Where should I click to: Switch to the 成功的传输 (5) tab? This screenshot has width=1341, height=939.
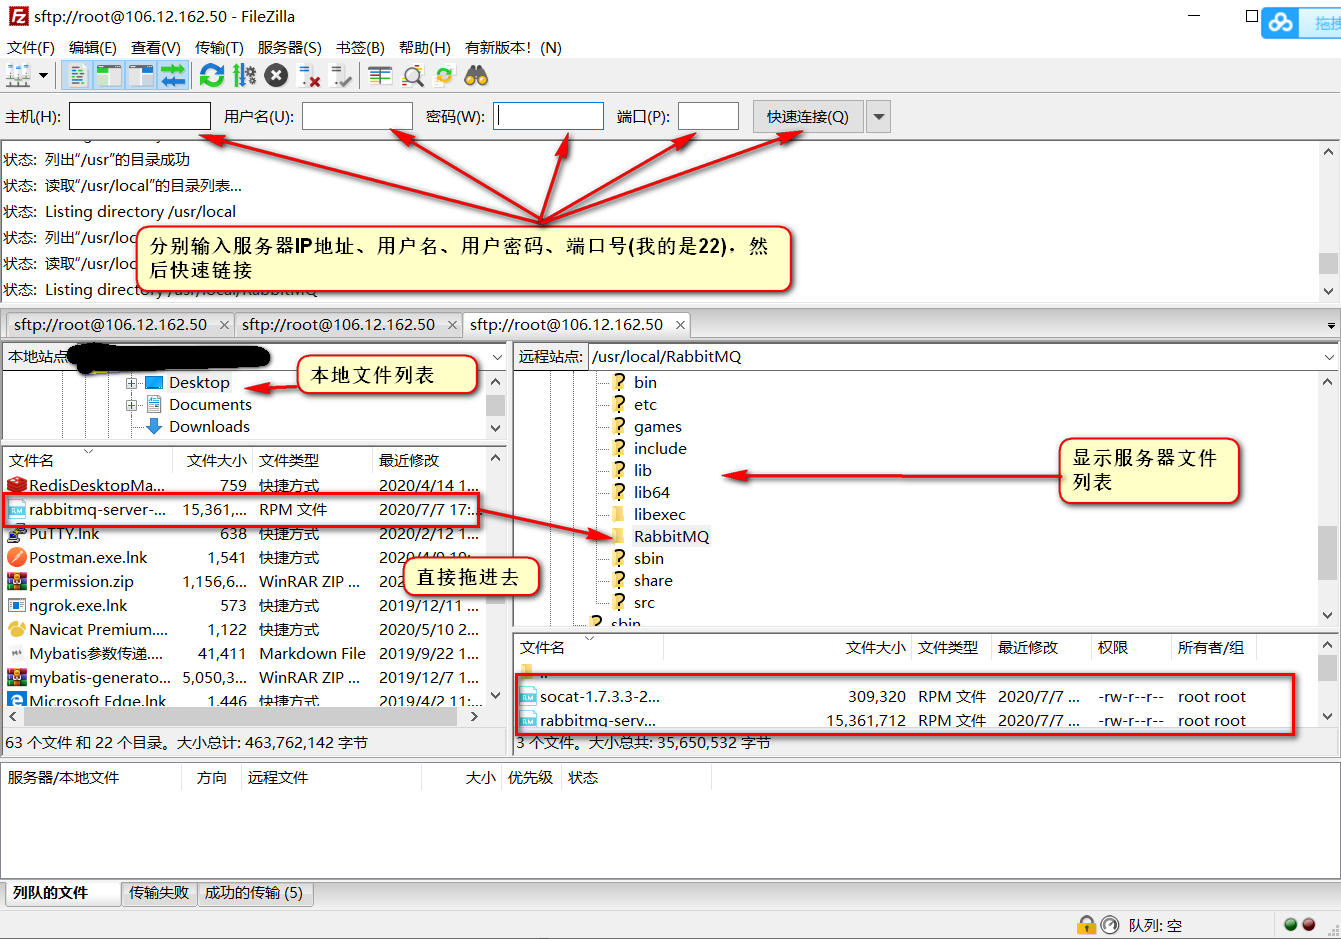[x=254, y=893]
